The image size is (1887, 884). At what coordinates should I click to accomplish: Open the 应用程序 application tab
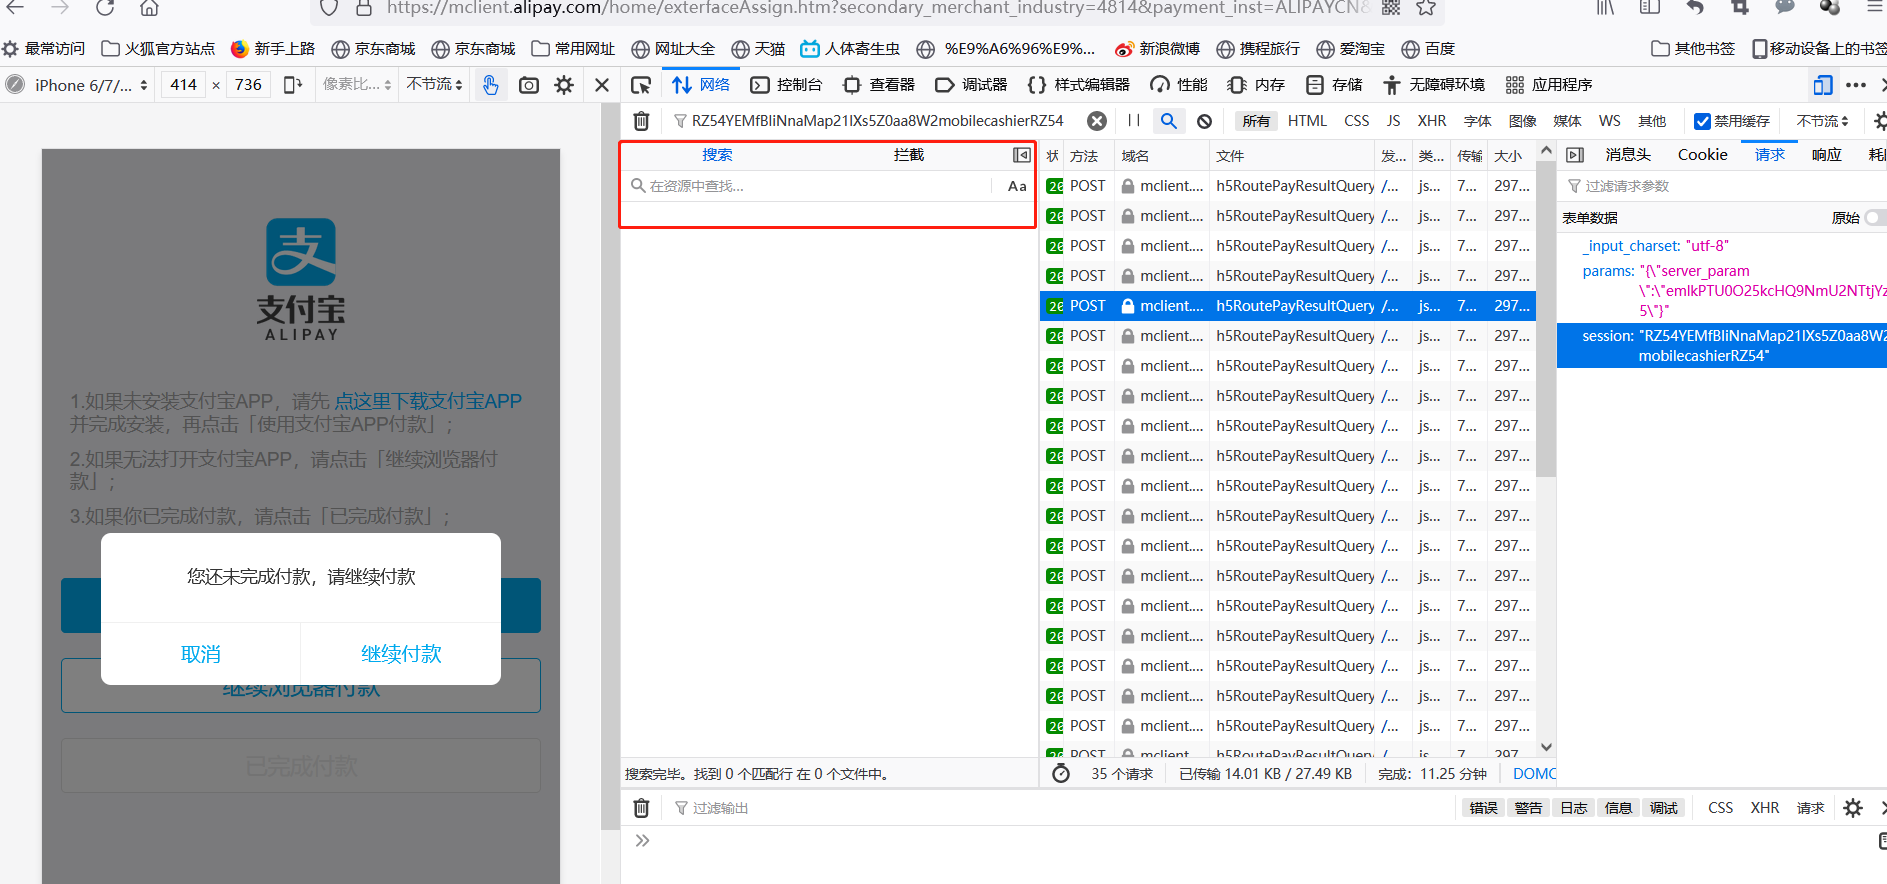[1549, 85]
